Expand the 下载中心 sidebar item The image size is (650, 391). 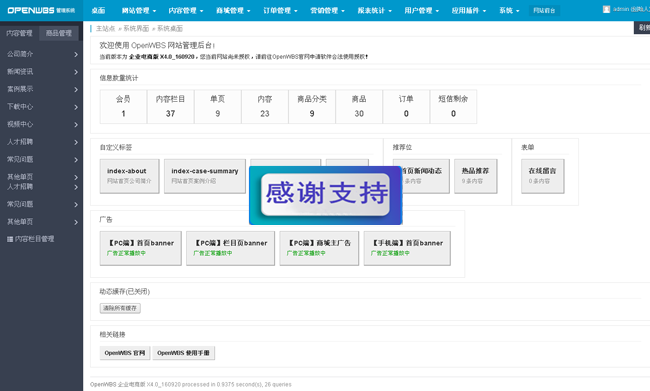(41, 107)
